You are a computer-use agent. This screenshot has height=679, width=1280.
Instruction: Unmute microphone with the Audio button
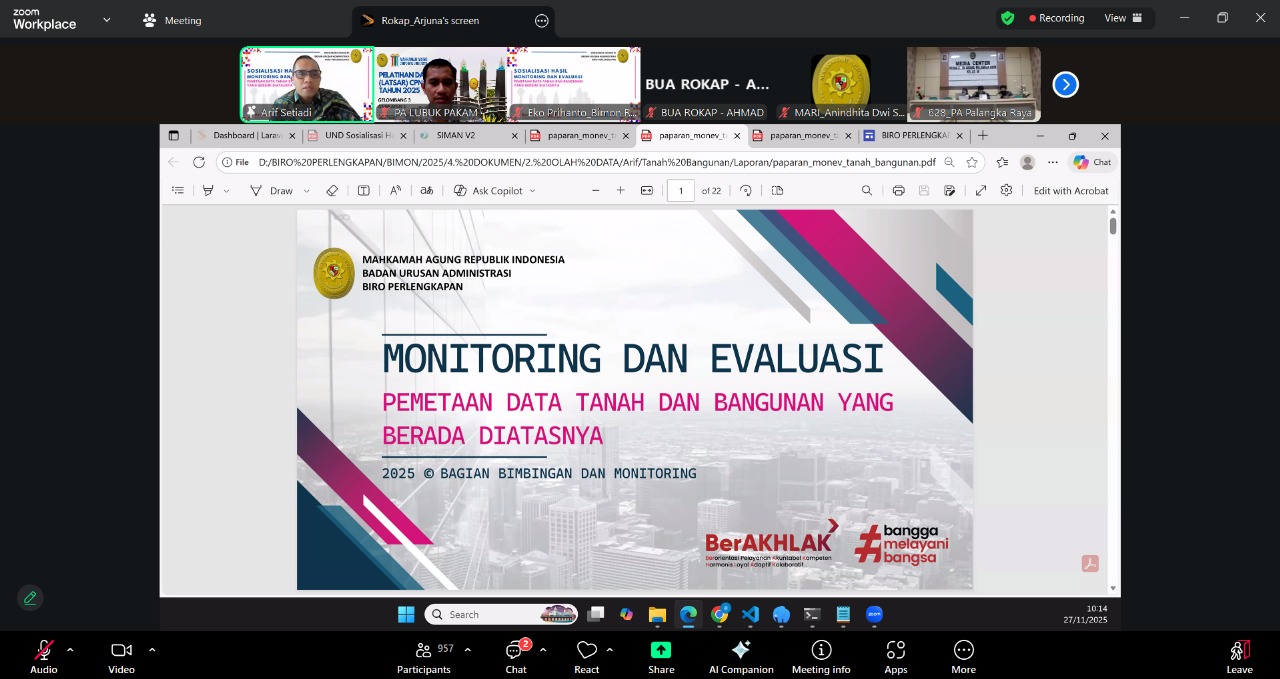pyautogui.click(x=43, y=656)
